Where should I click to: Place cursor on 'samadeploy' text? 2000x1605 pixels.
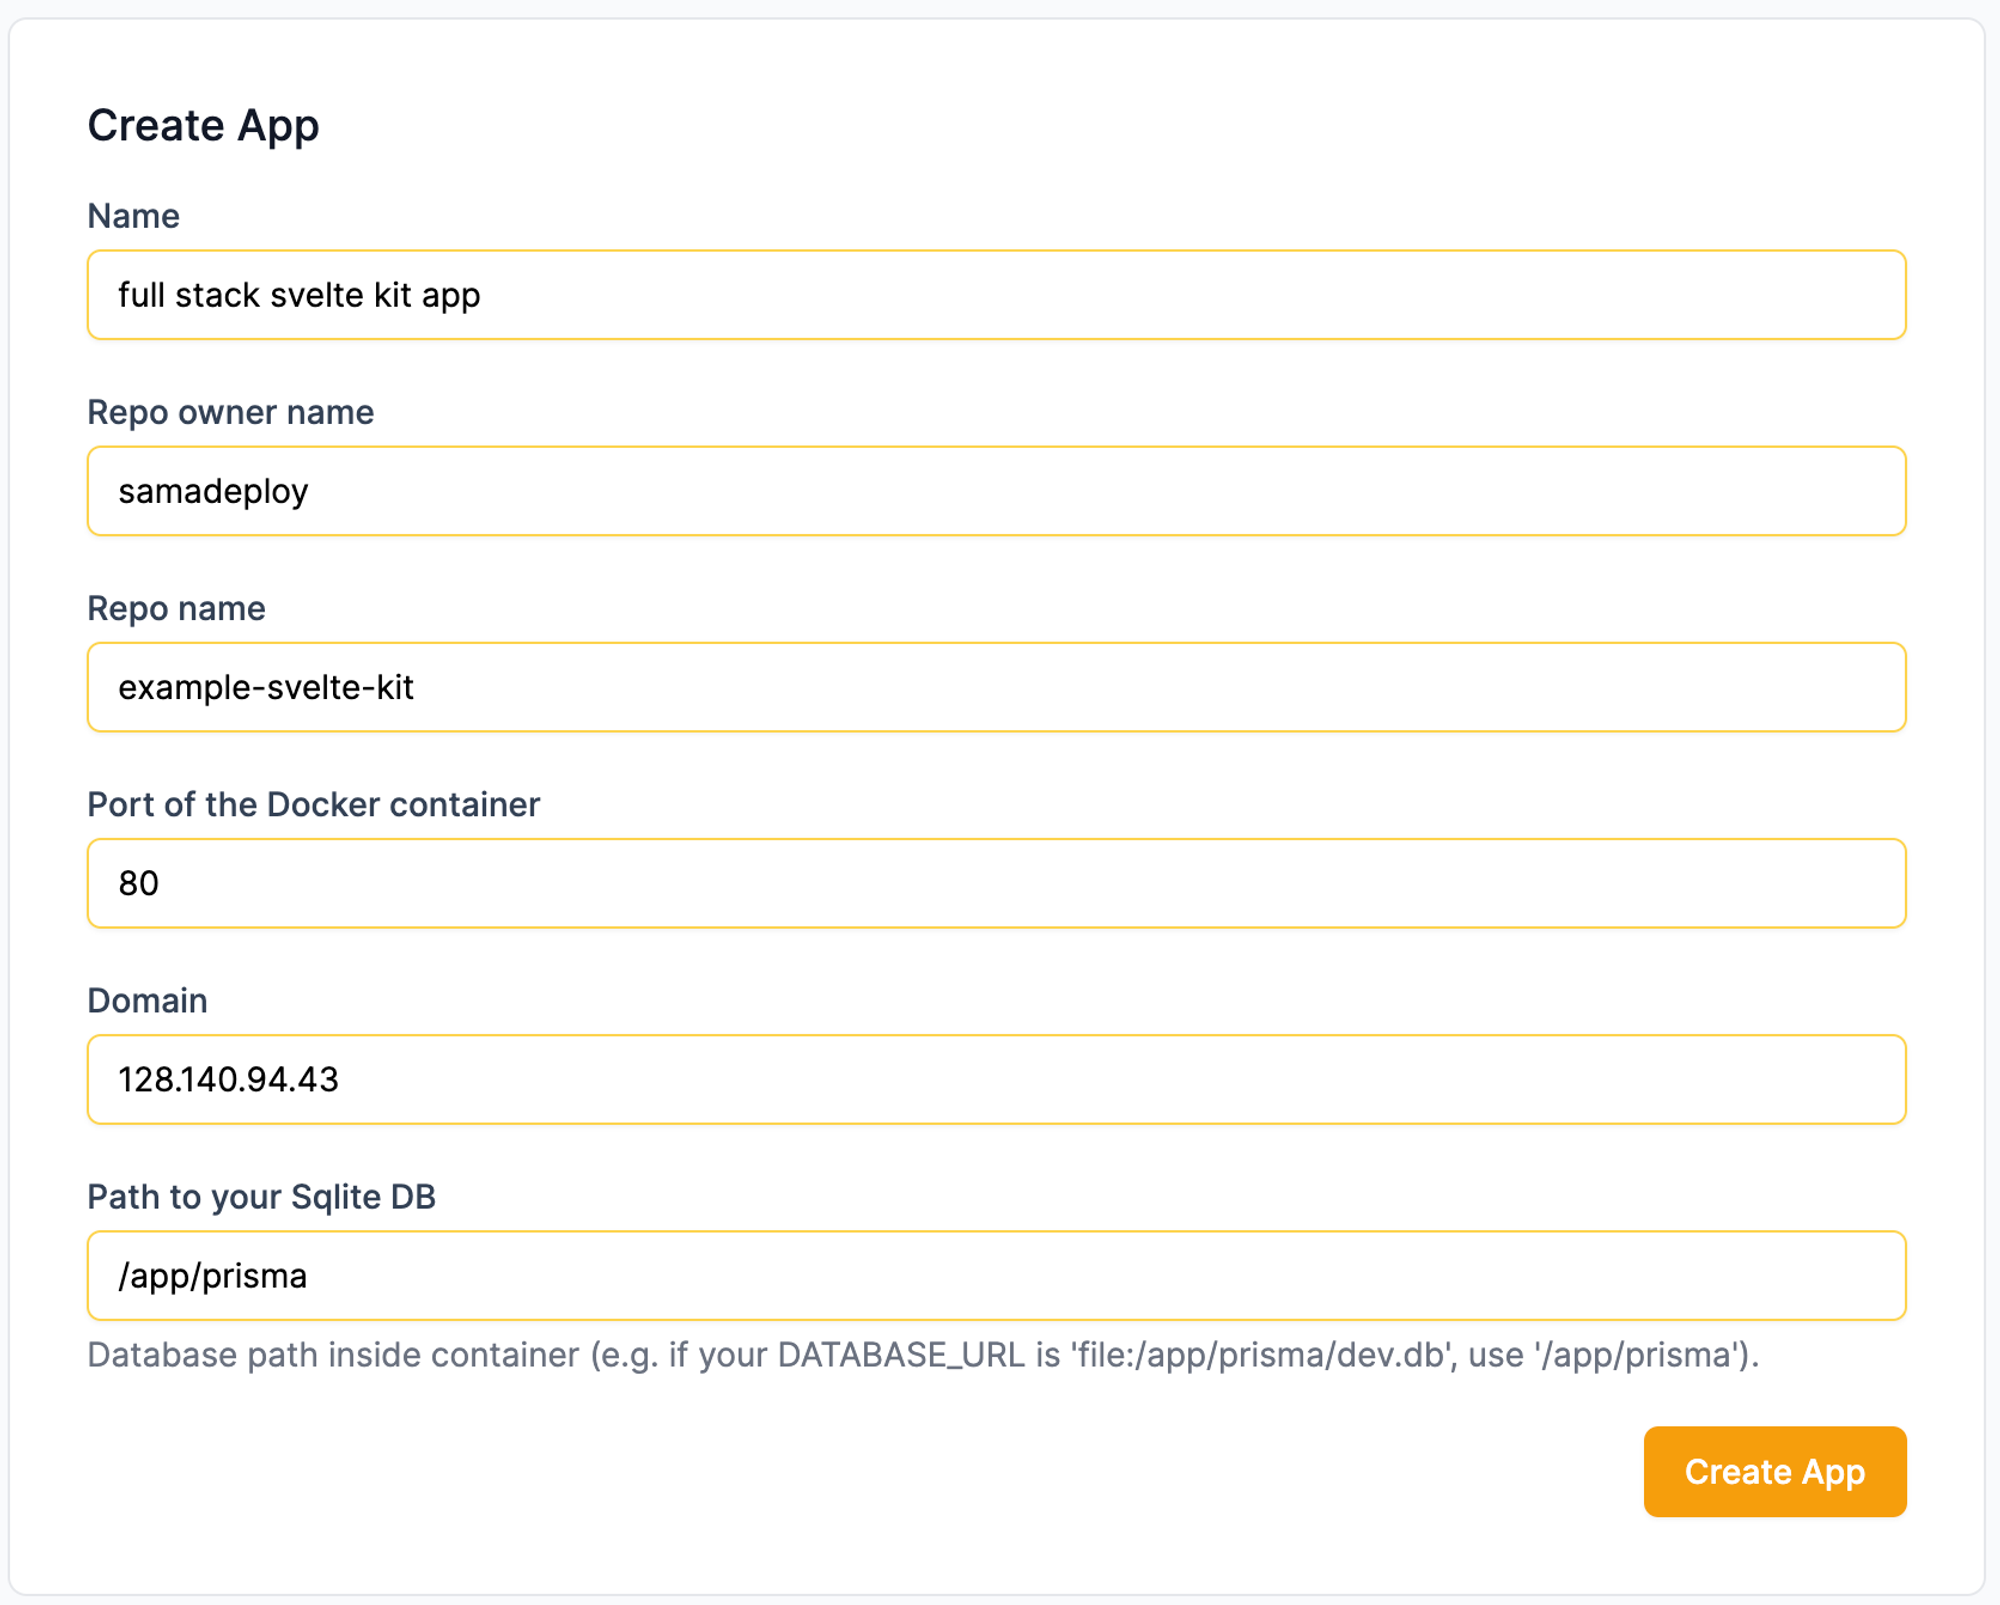click(213, 491)
